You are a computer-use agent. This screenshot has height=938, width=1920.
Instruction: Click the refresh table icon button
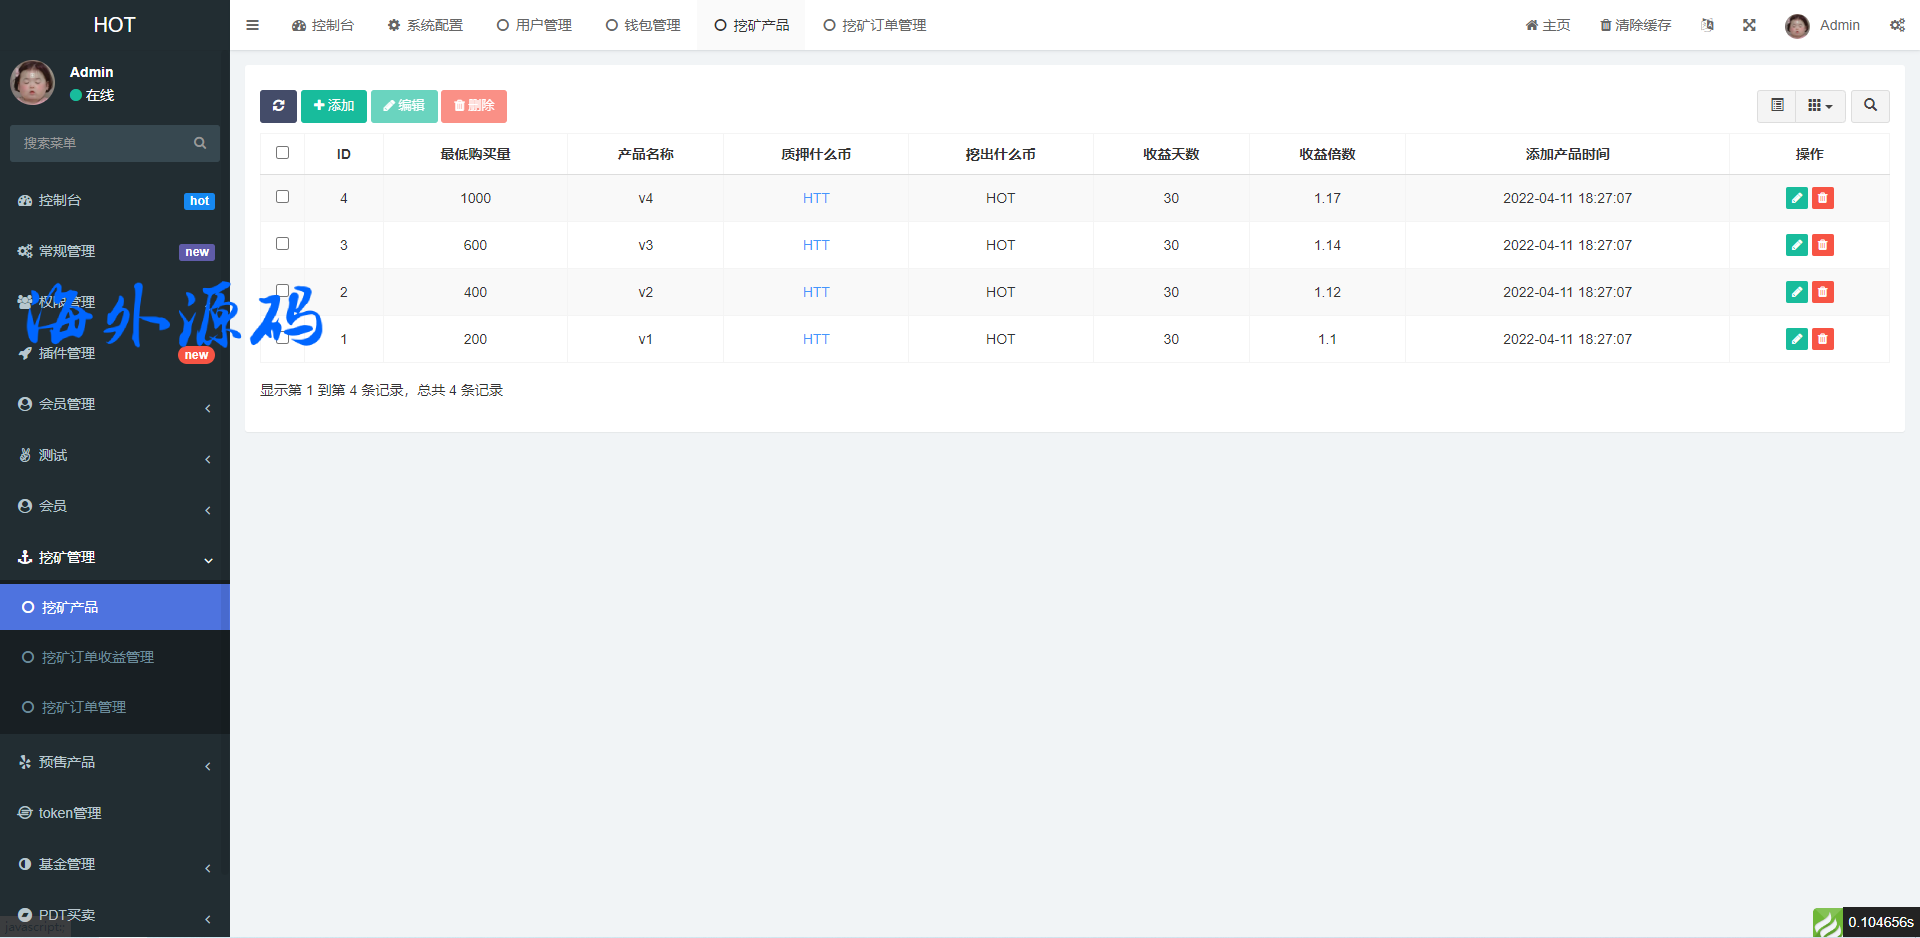278,106
